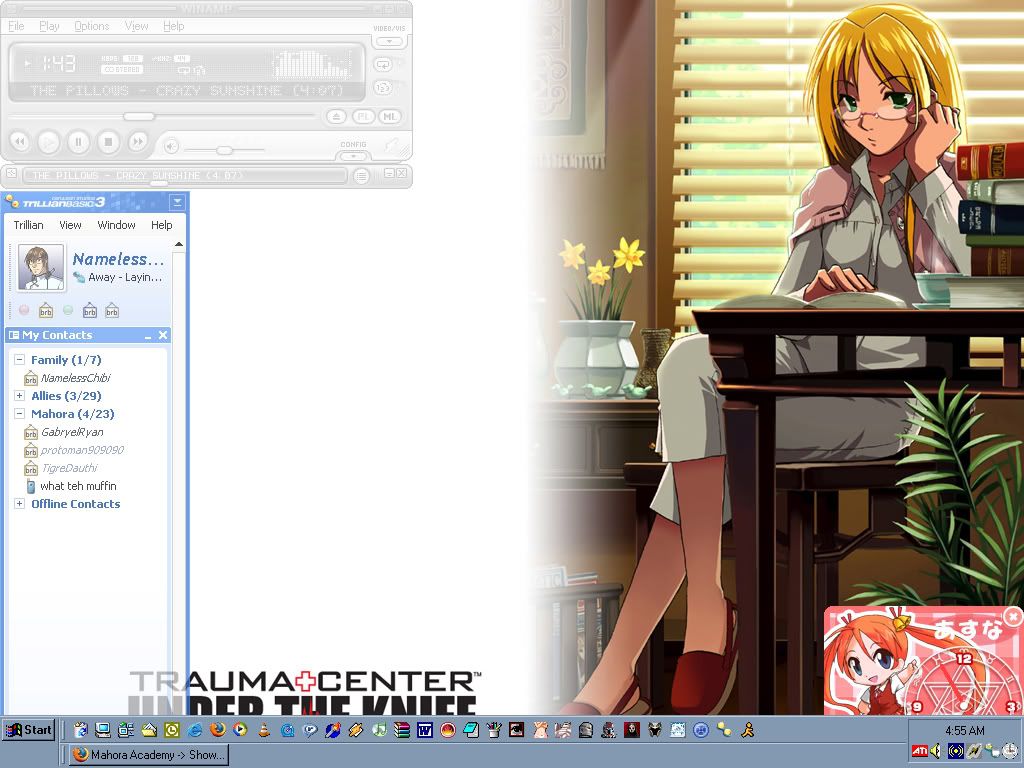The width and height of the screenshot is (1024, 768).
Task: Stop playback in Winamp
Action: 108,142
